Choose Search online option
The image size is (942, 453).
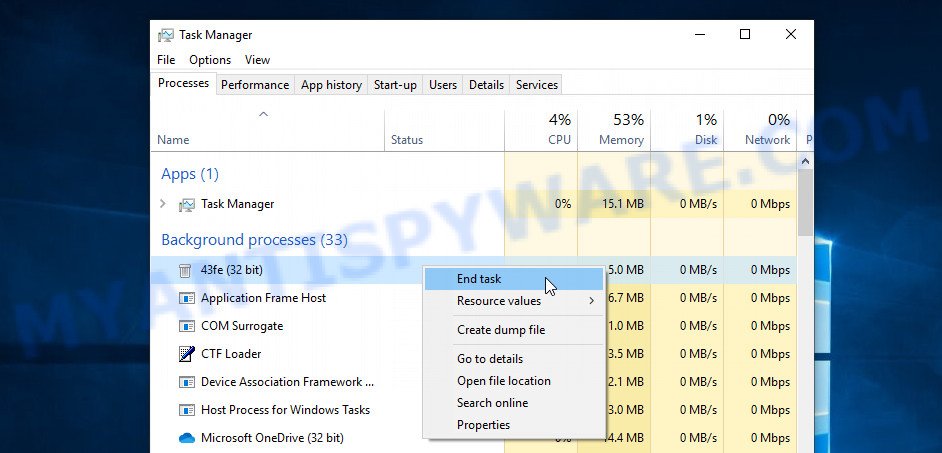(514, 403)
